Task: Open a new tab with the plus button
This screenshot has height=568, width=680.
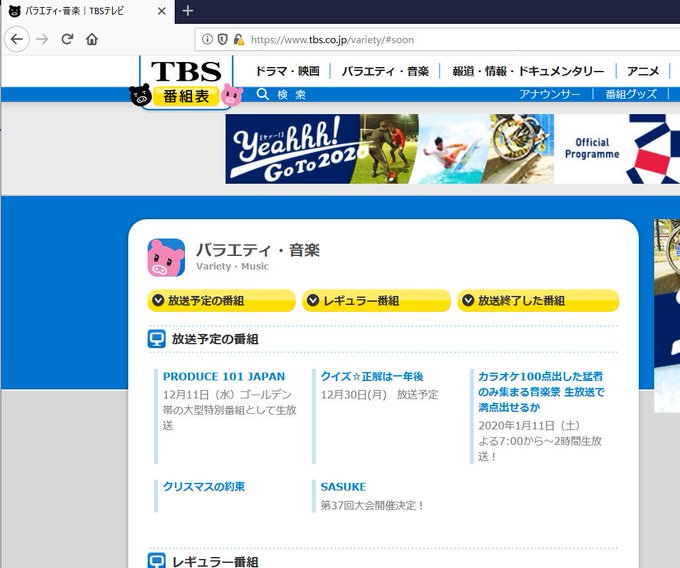Action: 188,10
